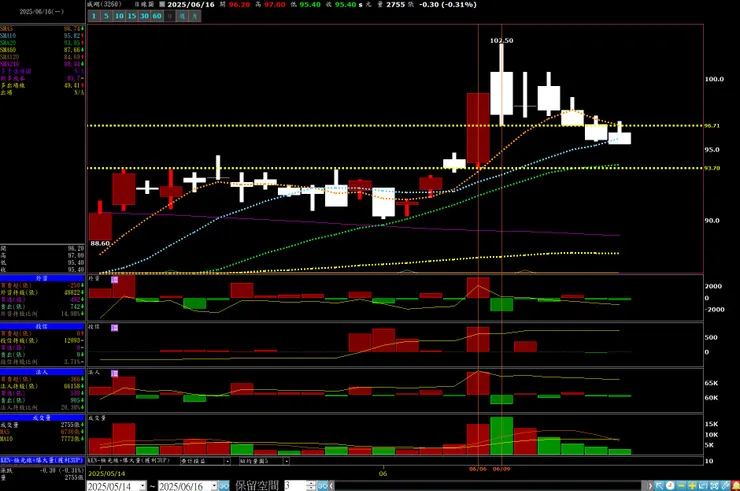Adjust the reserved space spinner arrows
Screen dimensions: 740x491
click(x=311, y=485)
